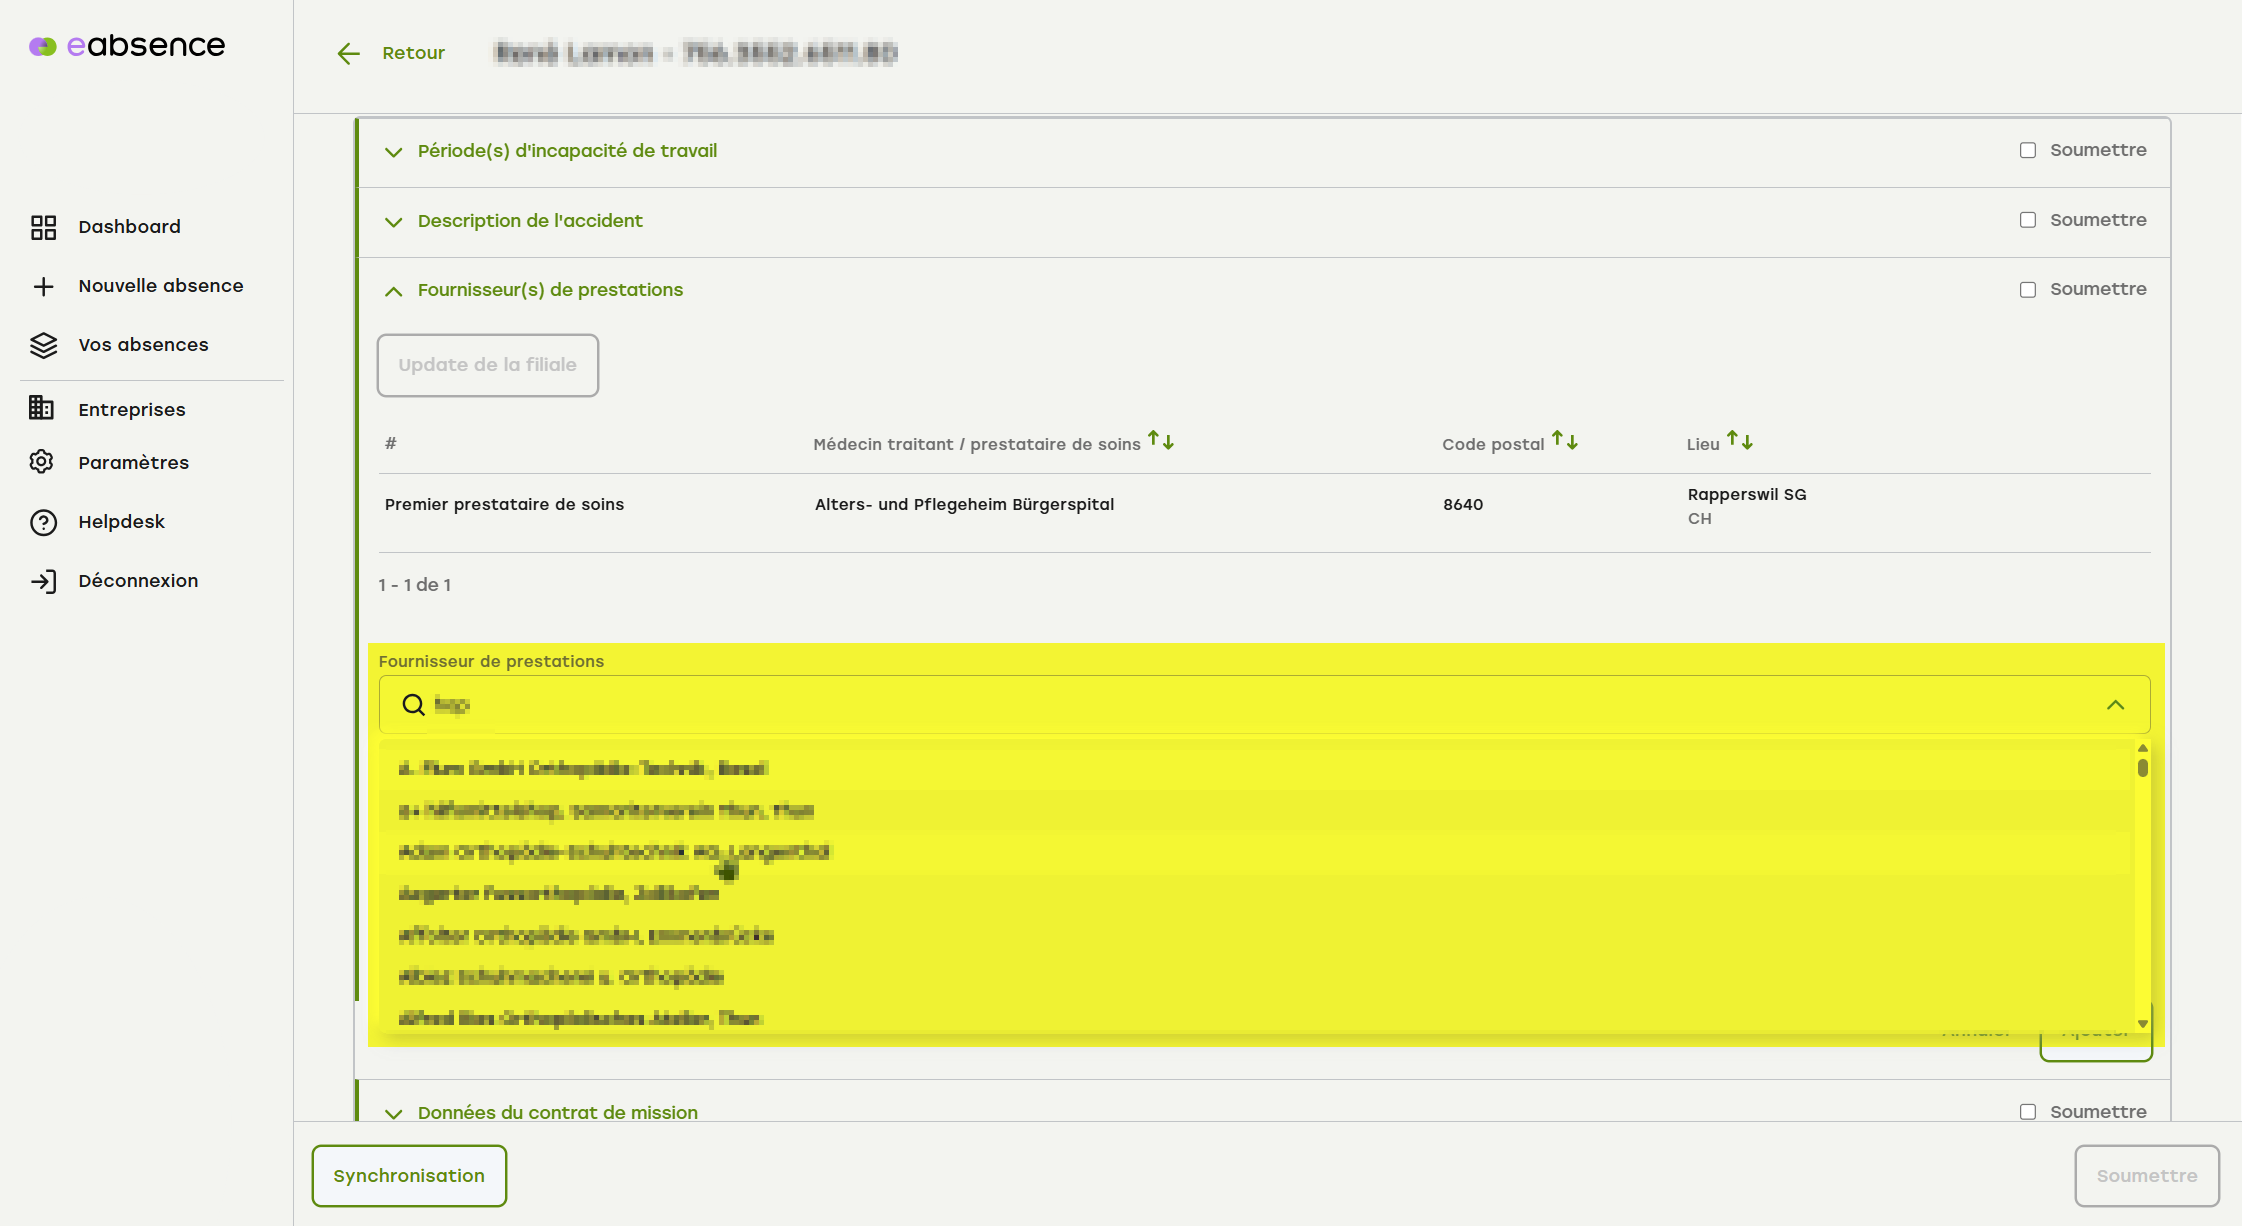Viewport: 2242px width, 1226px height.
Task: Collapse Fournisseur(s) de prestations section
Action: point(394,291)
